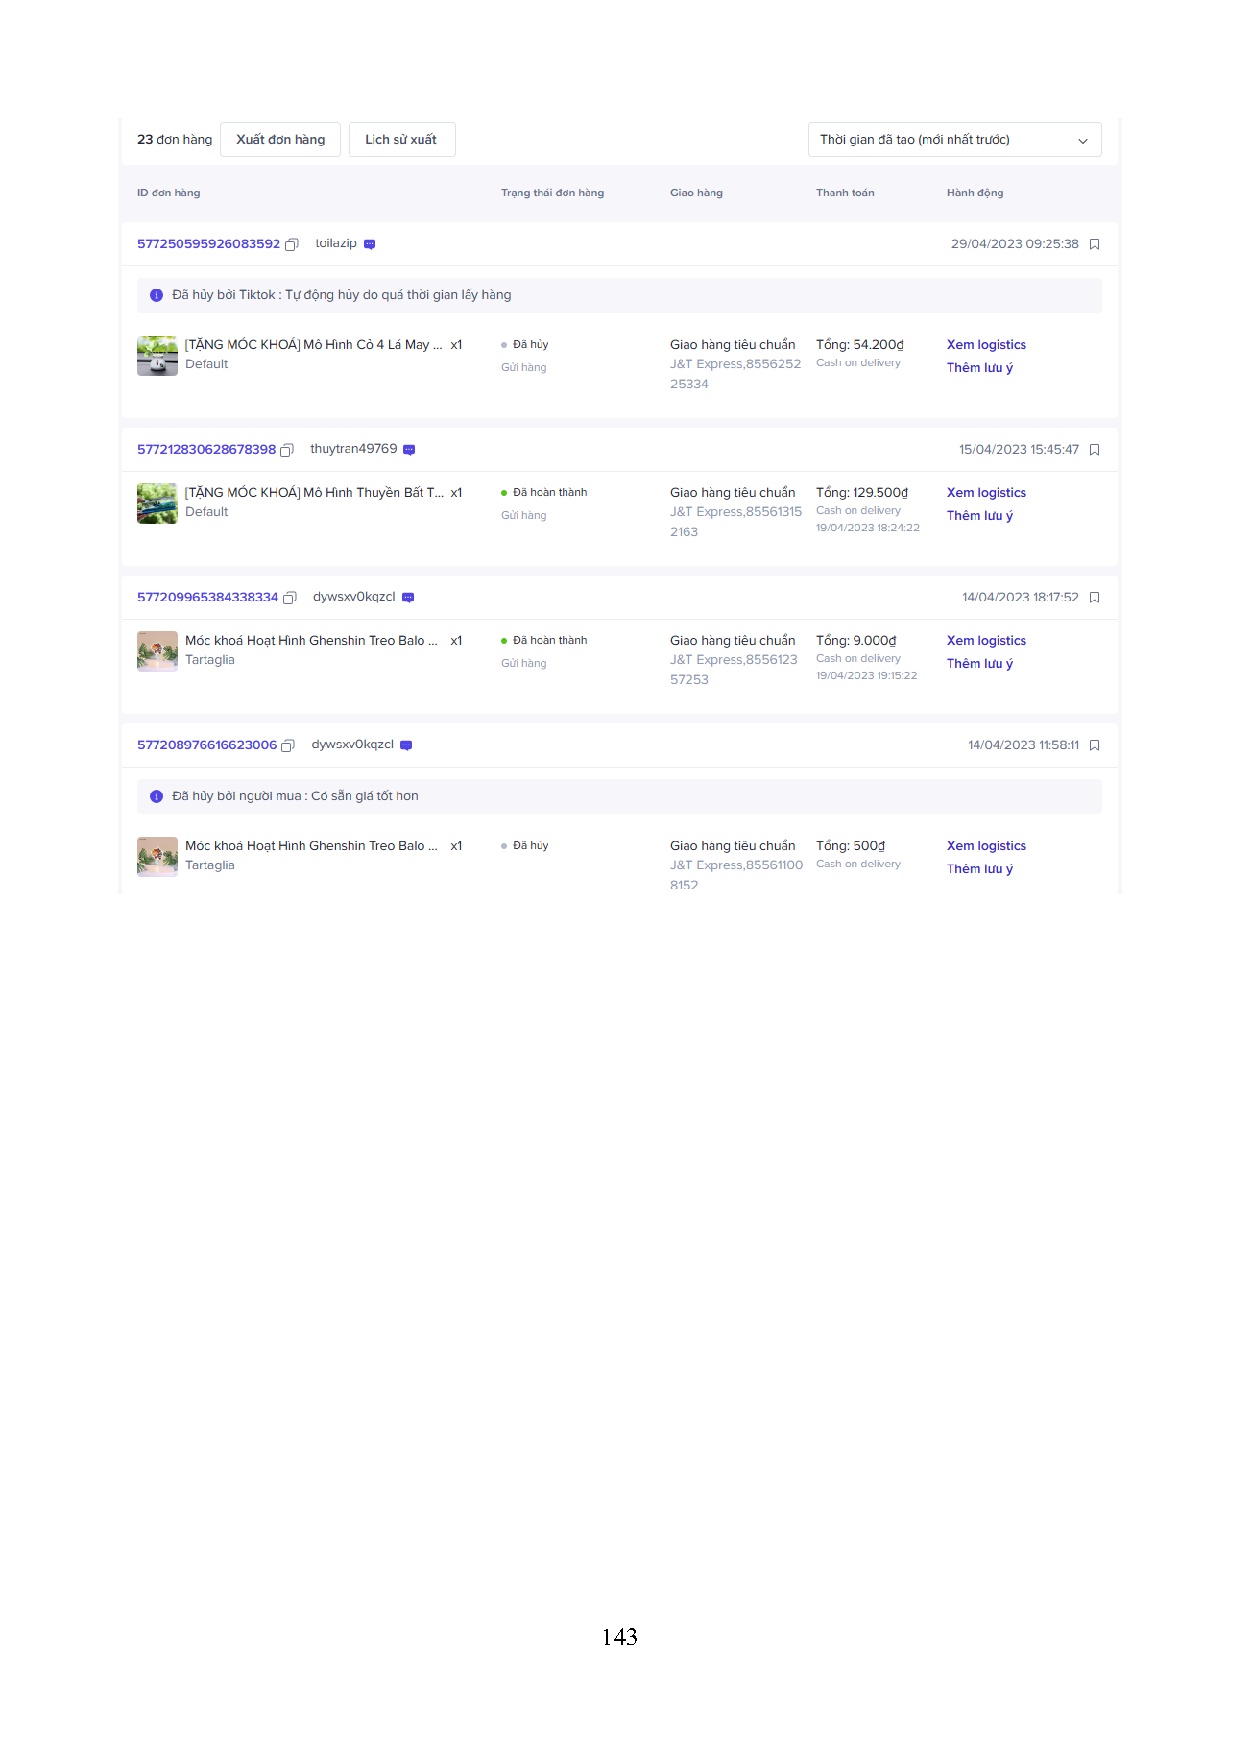Viewport: 1241px width, 1753px height.
Task: Copy order ID 577250595926083592
Action: tap(292, 245)
